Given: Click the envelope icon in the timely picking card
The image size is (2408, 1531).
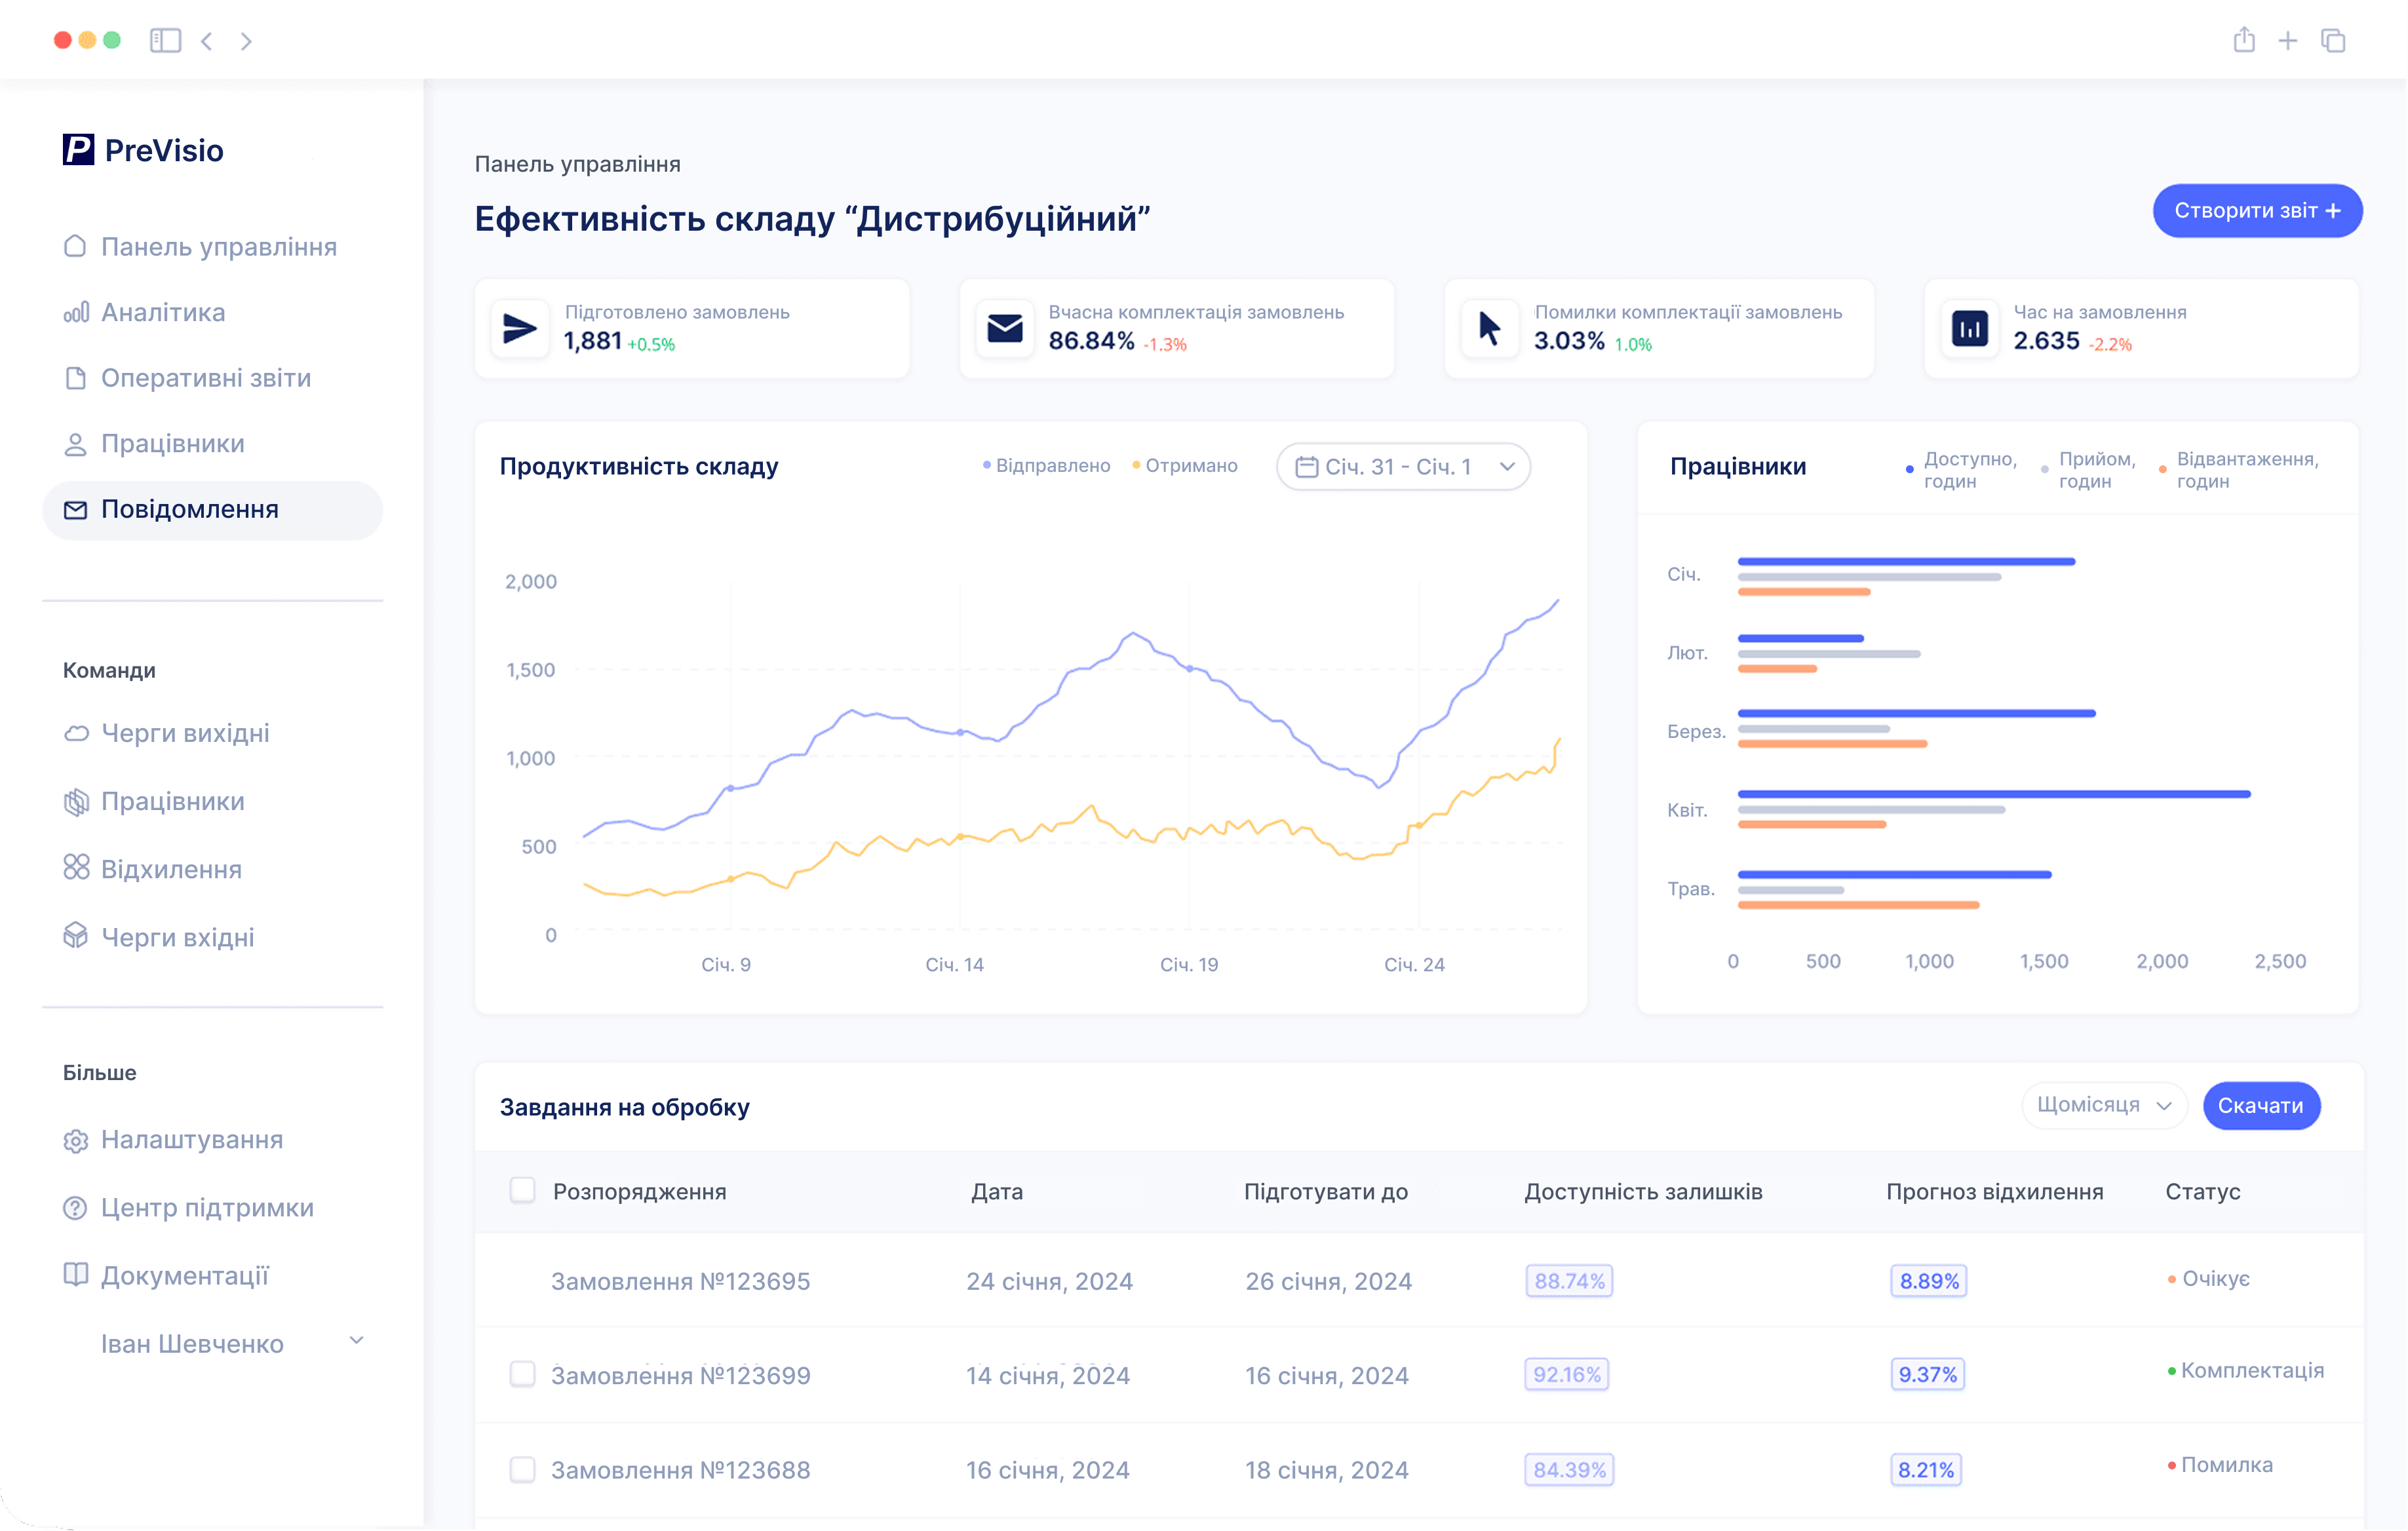Looking at the screenshot, I should pos(1004,328).
